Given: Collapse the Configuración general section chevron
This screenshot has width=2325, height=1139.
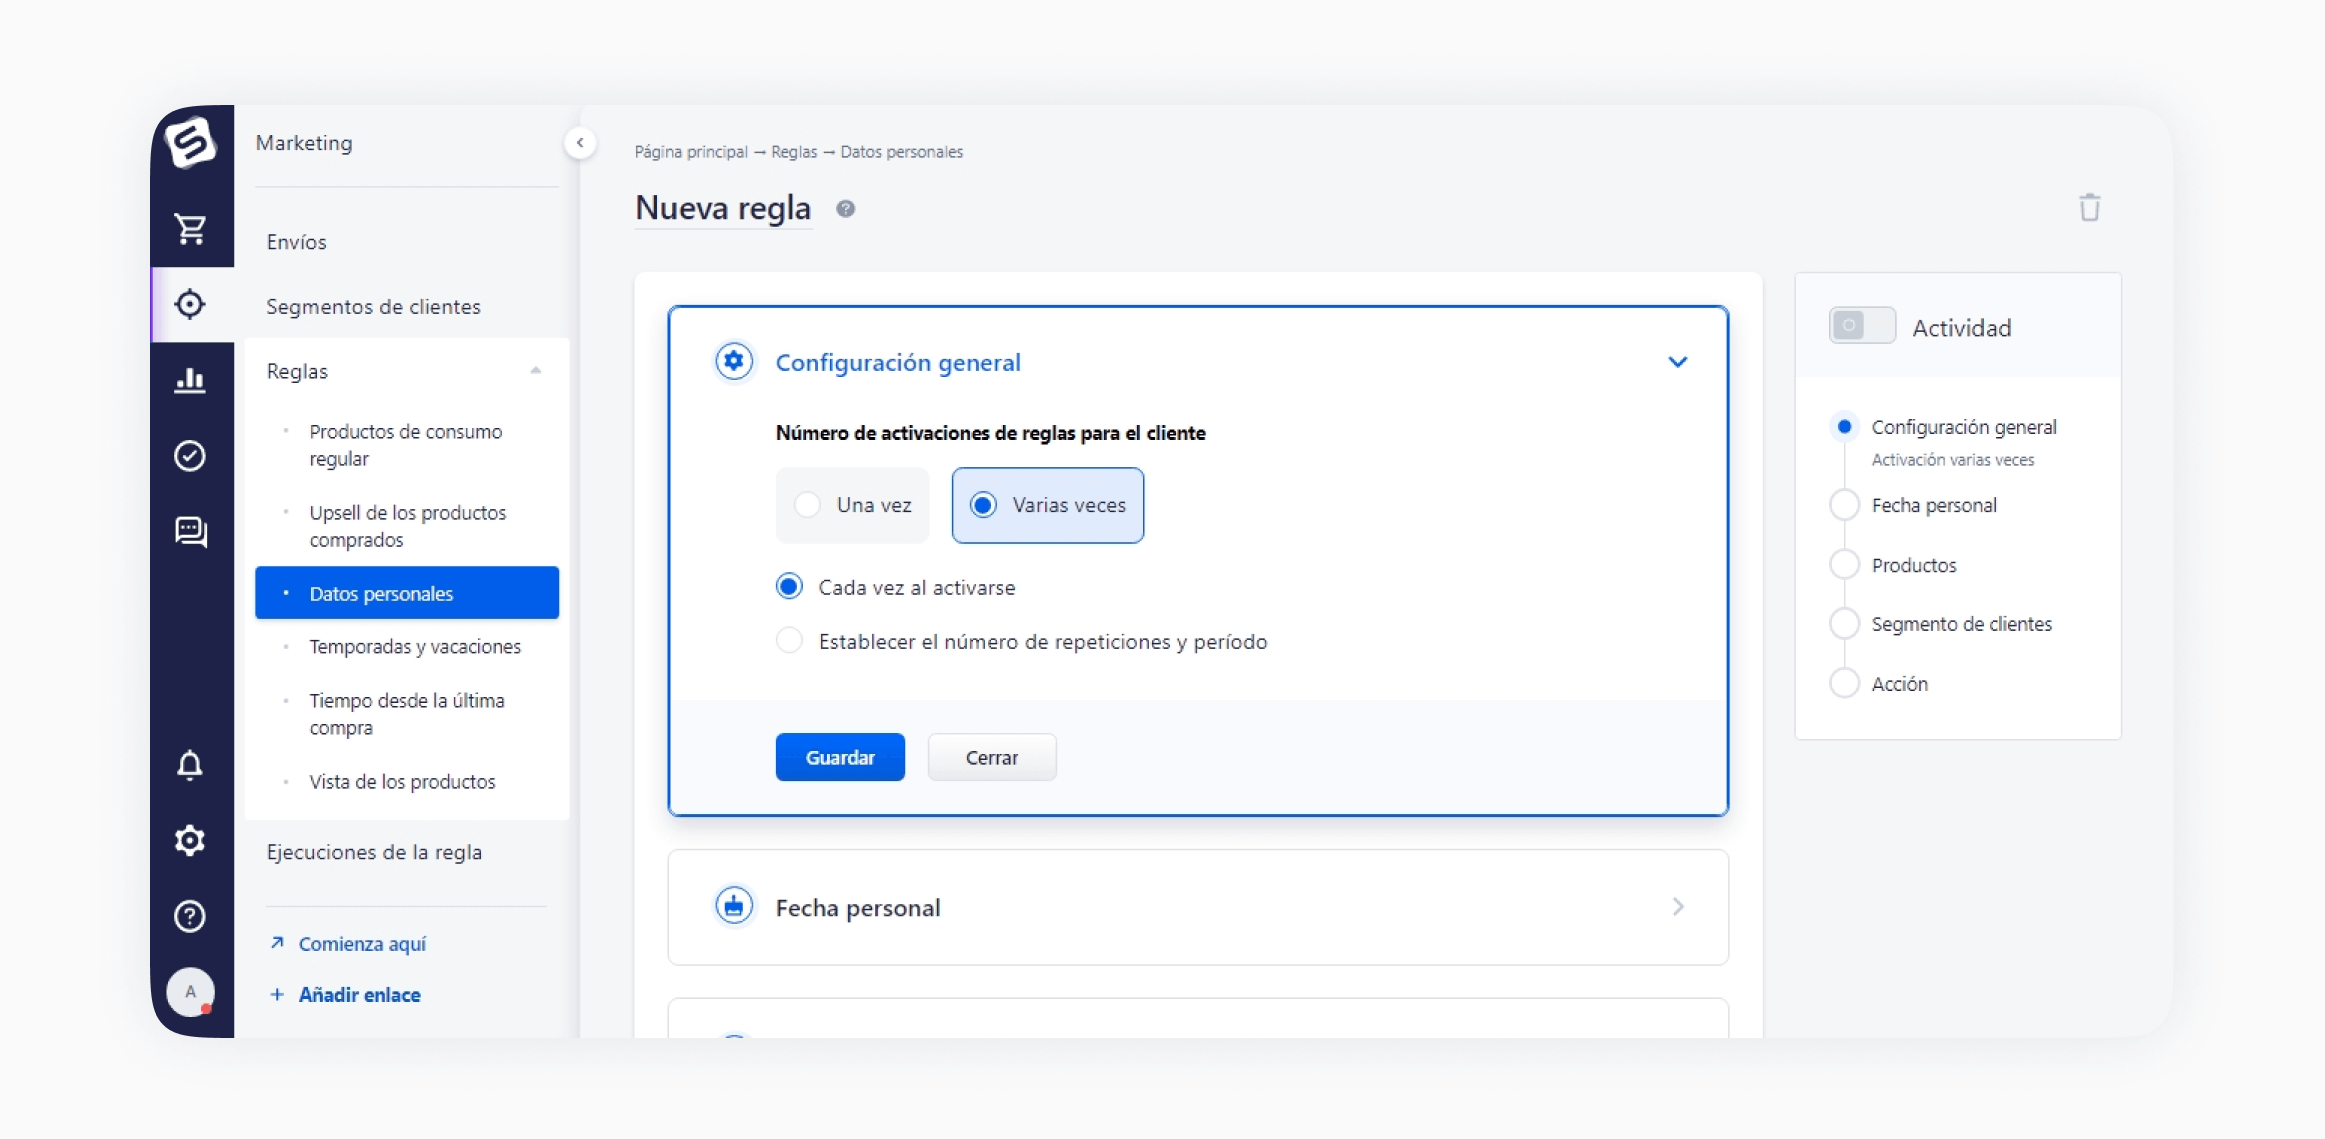Looking at the screenshot, I should point(1677,362).
